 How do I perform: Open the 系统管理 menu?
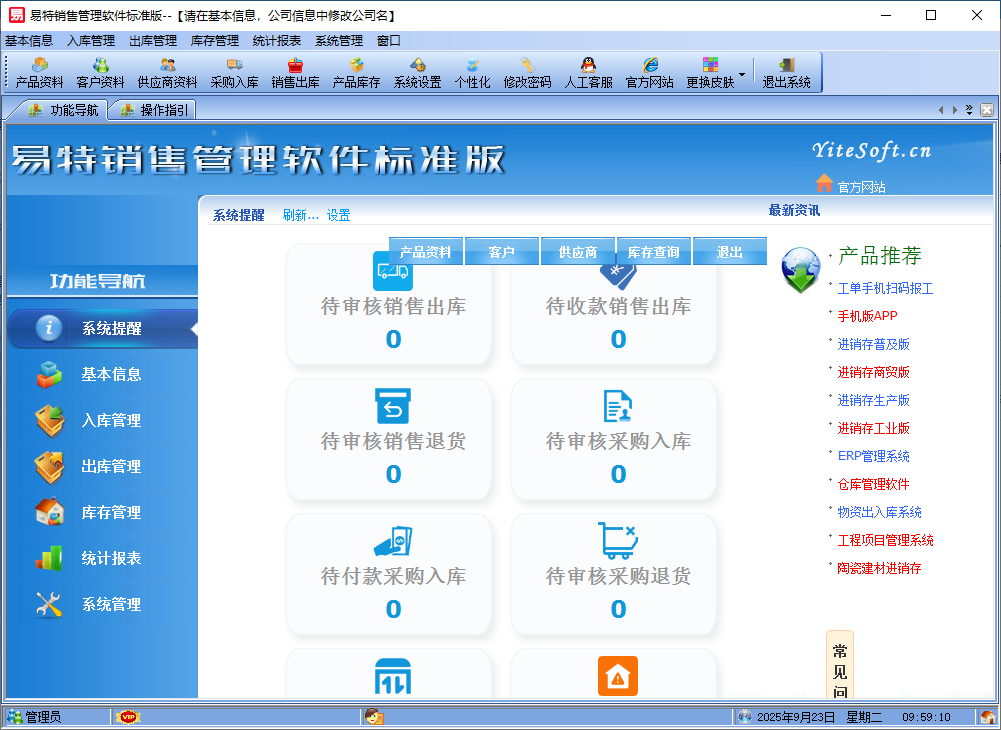pos(338,41)
